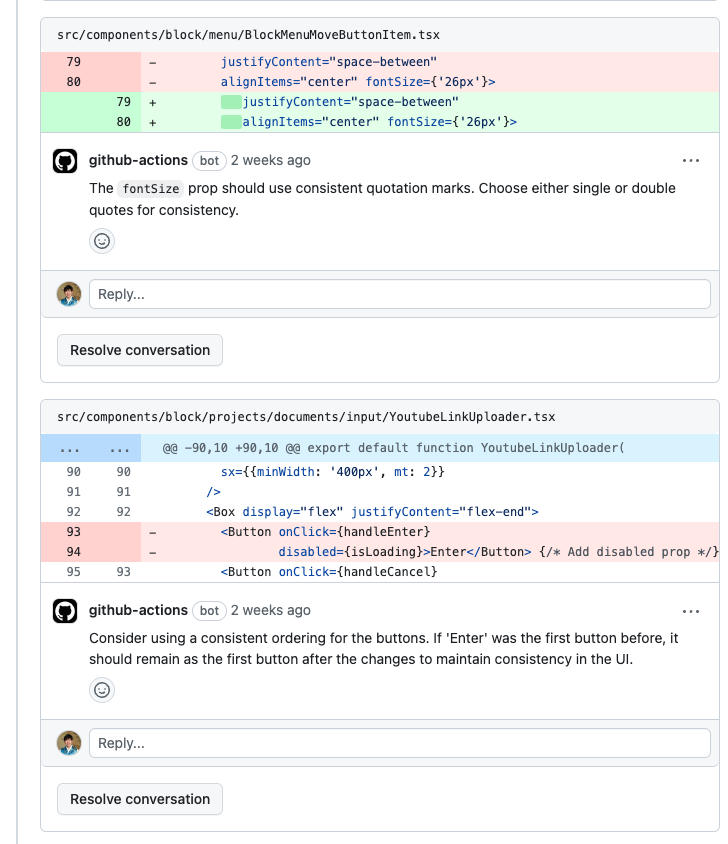Image resolution: width=728 pixels, height=844 pixels.
Task: Open BlockMenuMoveButtonItem.tsx file path
Action: [x=248, y=35]
